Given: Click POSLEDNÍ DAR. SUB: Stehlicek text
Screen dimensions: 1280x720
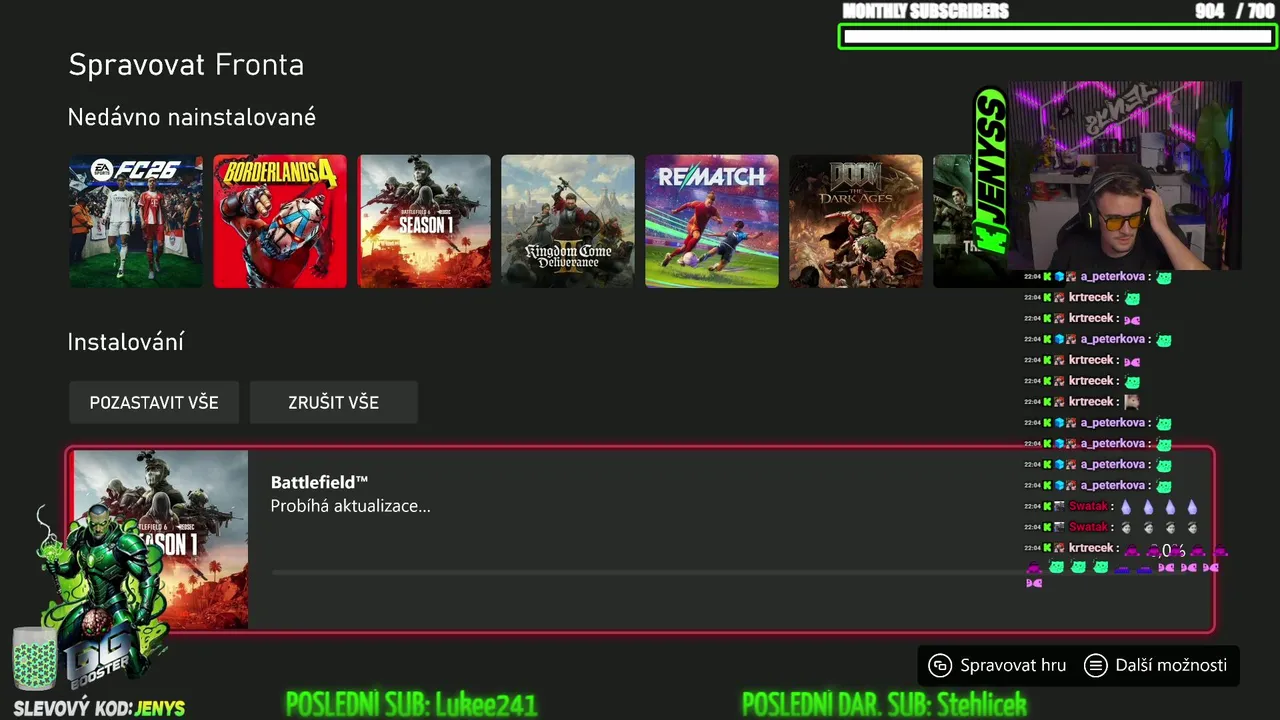Looking at the screenshot, I should (x=884, y=704).
